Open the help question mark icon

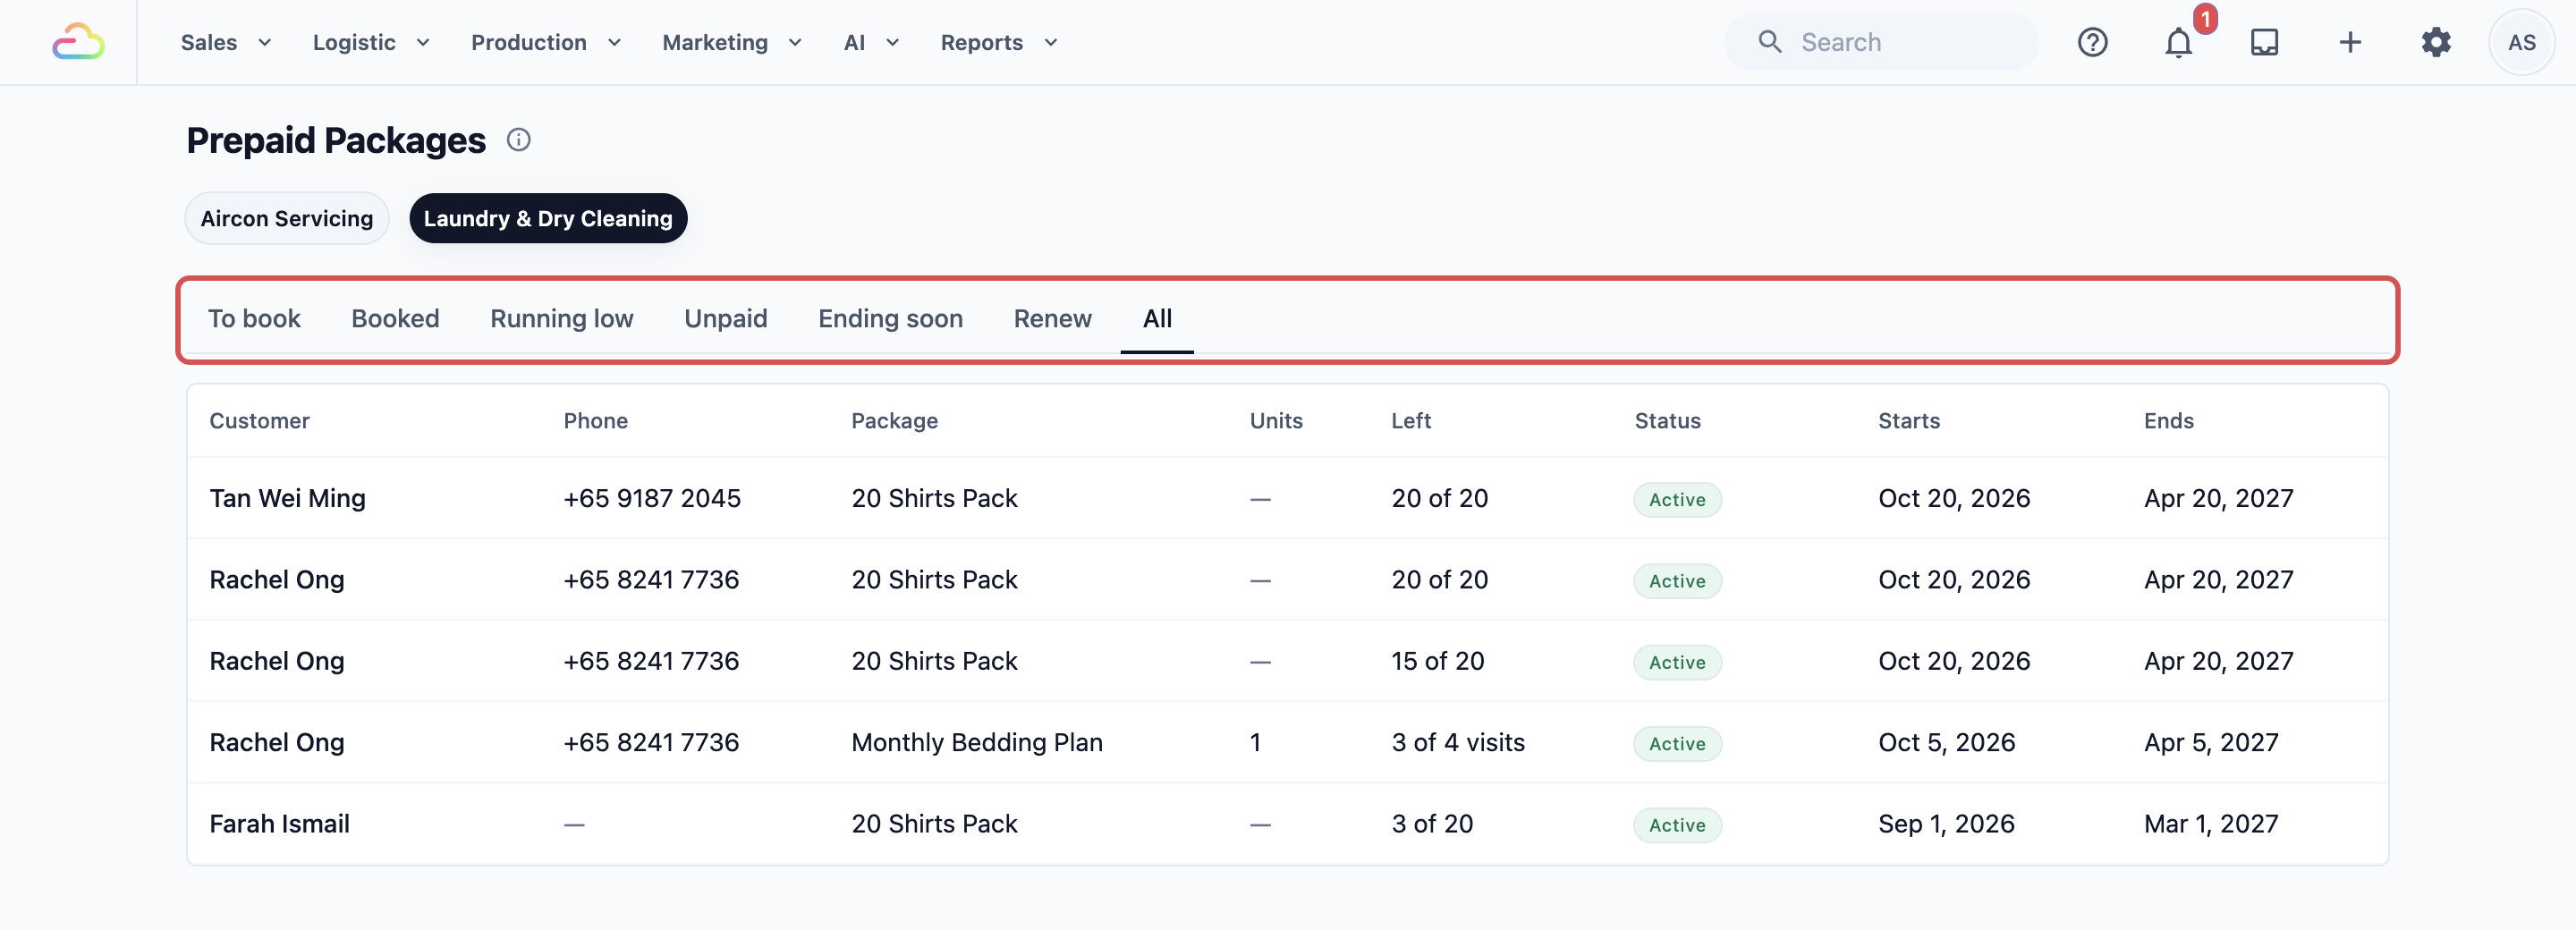click(2092, 42)
